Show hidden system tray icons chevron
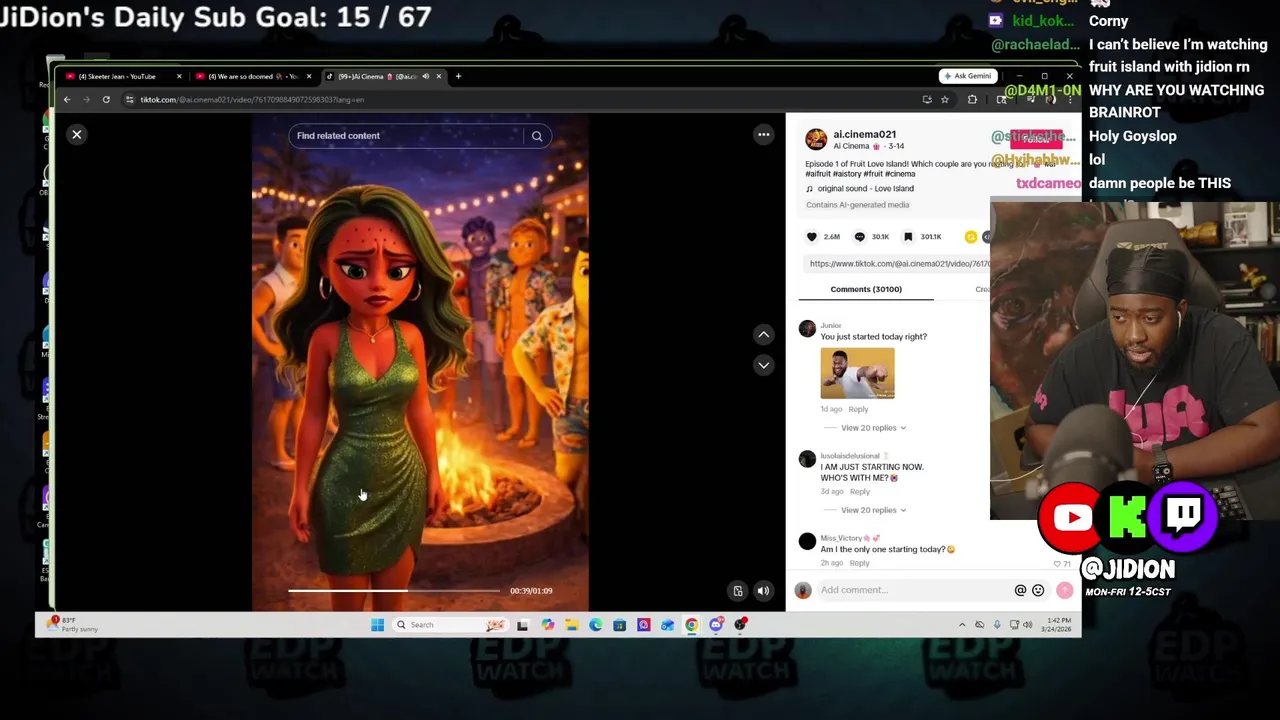Screen dimensions: 1280x720 click(x=962, y=625)
